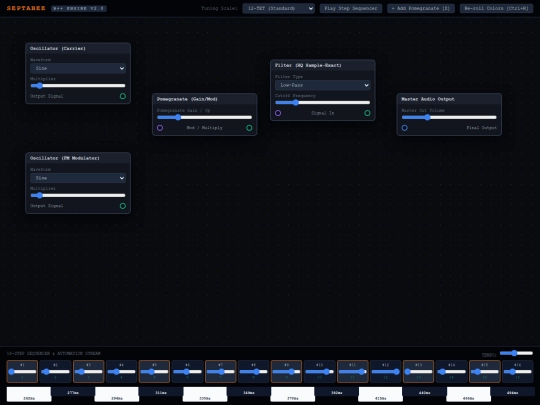Image resolution: width=540 pixels, height=405 pixels.
Task: Adjust the step #5 sequencer slider
Action: tap(154, 372)
